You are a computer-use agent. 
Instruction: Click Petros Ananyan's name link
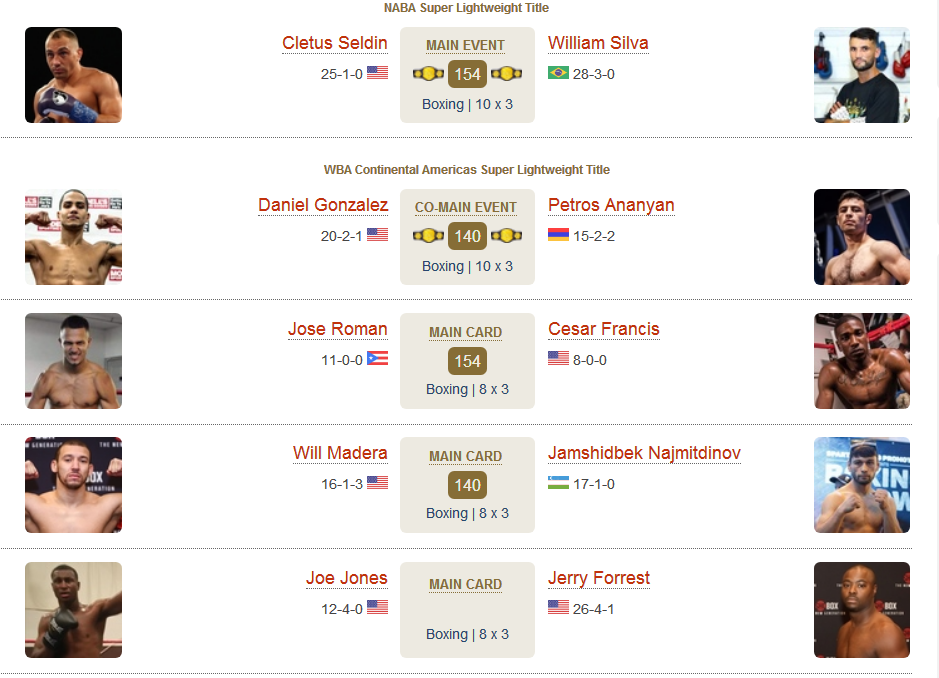coord(611,205)
